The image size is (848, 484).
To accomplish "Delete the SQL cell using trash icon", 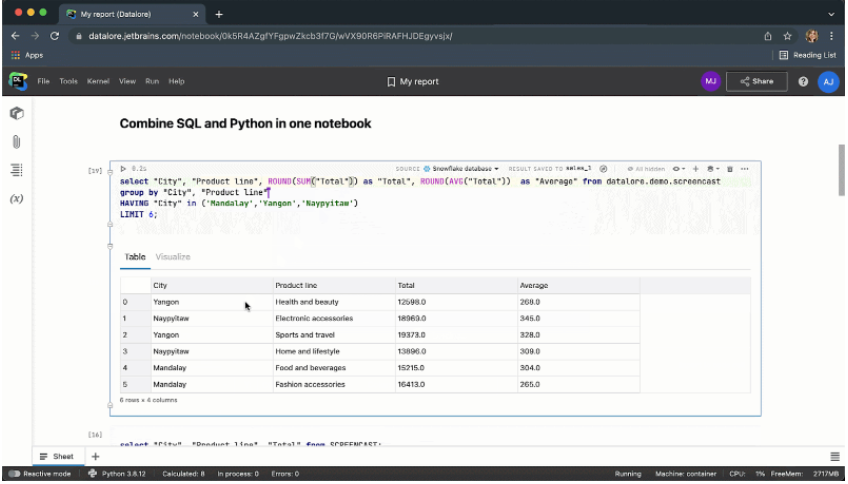I will (x=730, y=169).
